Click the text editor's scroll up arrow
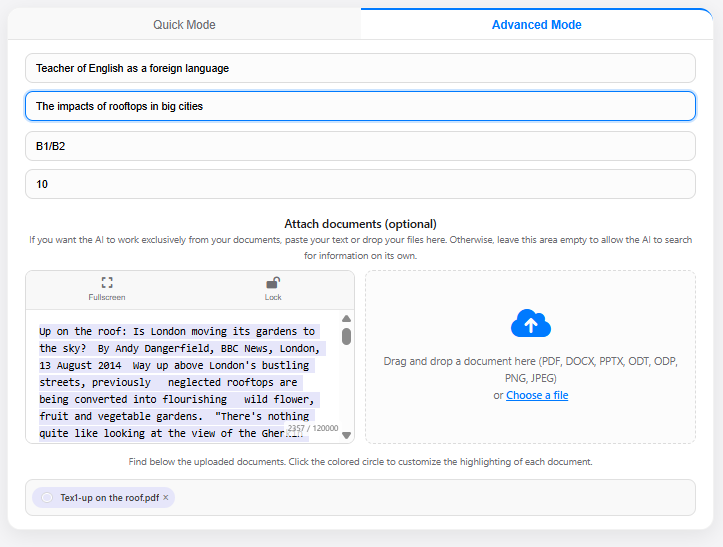 [346, 319]
